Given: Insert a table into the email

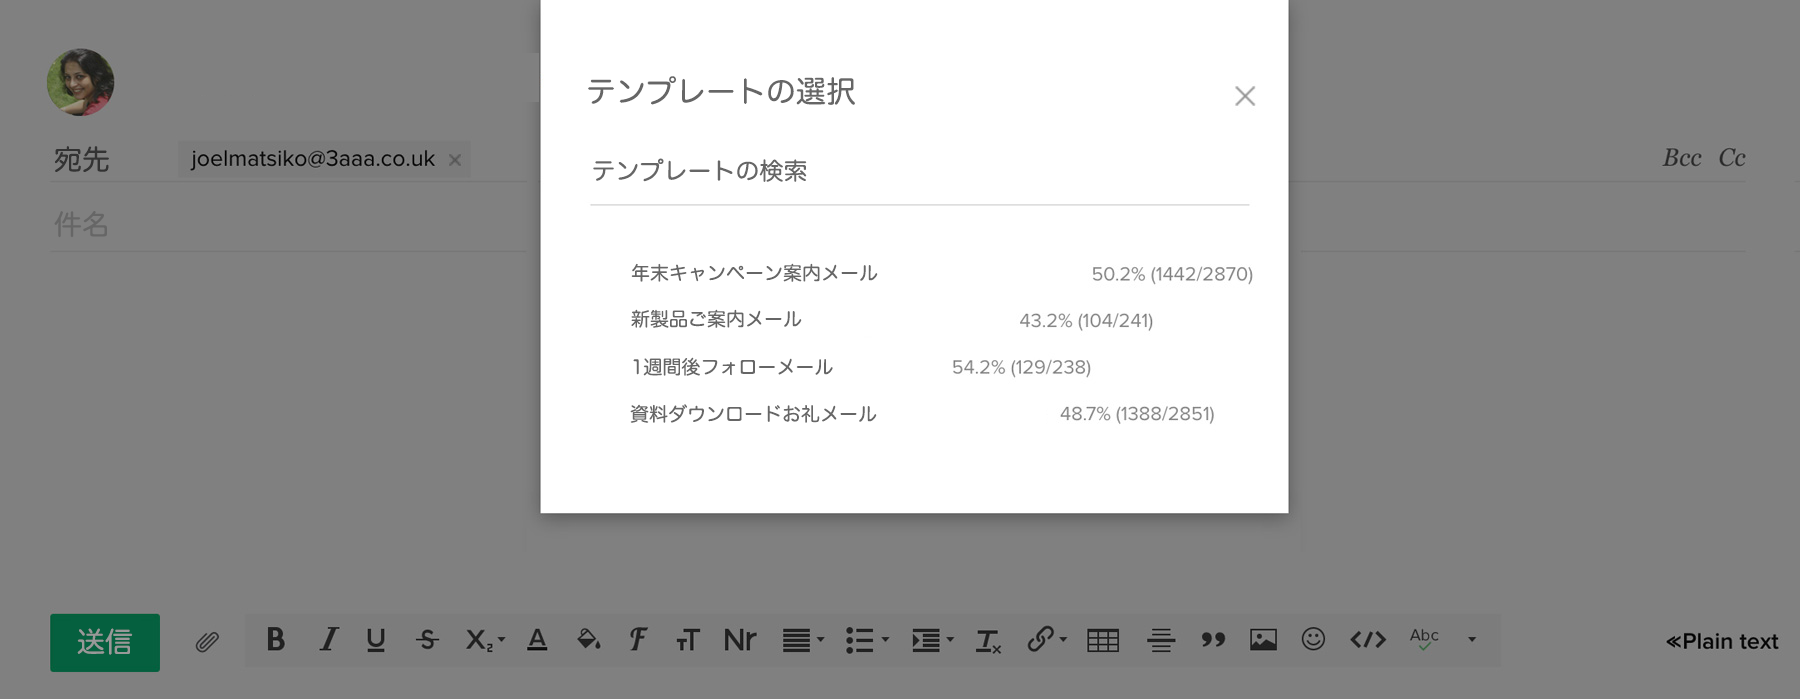Looking at the screenshot, I should tap(1102, 640).
